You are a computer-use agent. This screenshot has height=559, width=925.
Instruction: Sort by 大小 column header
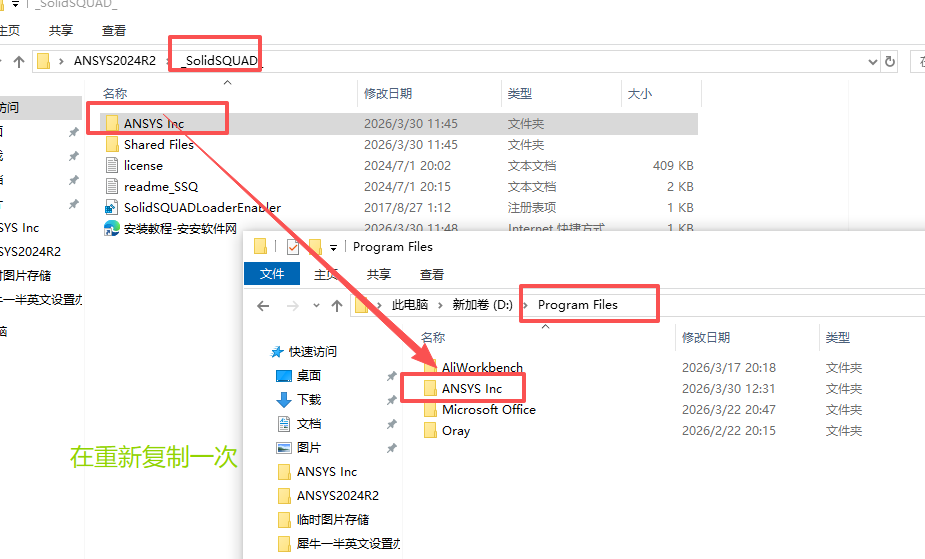[639, 93]
